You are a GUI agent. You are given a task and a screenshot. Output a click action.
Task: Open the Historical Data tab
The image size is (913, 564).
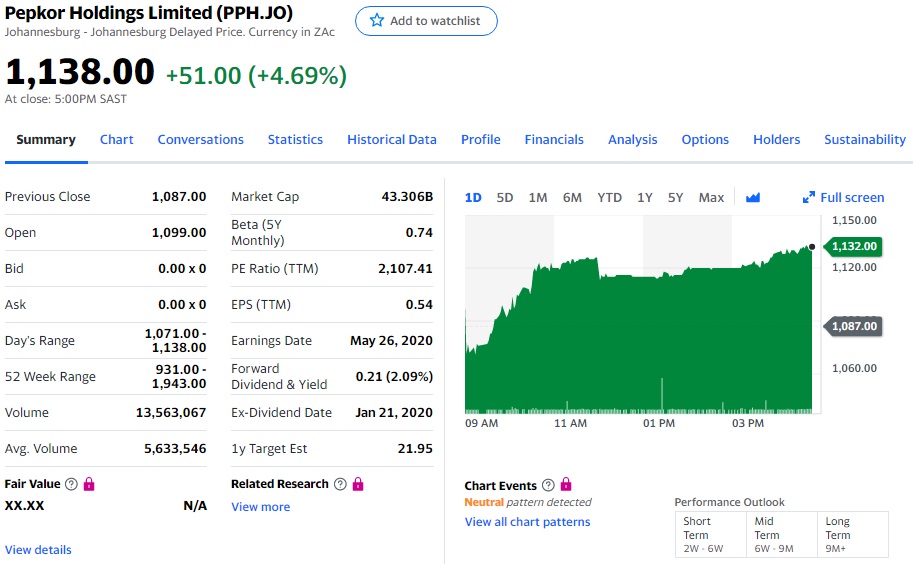(392, 140)
